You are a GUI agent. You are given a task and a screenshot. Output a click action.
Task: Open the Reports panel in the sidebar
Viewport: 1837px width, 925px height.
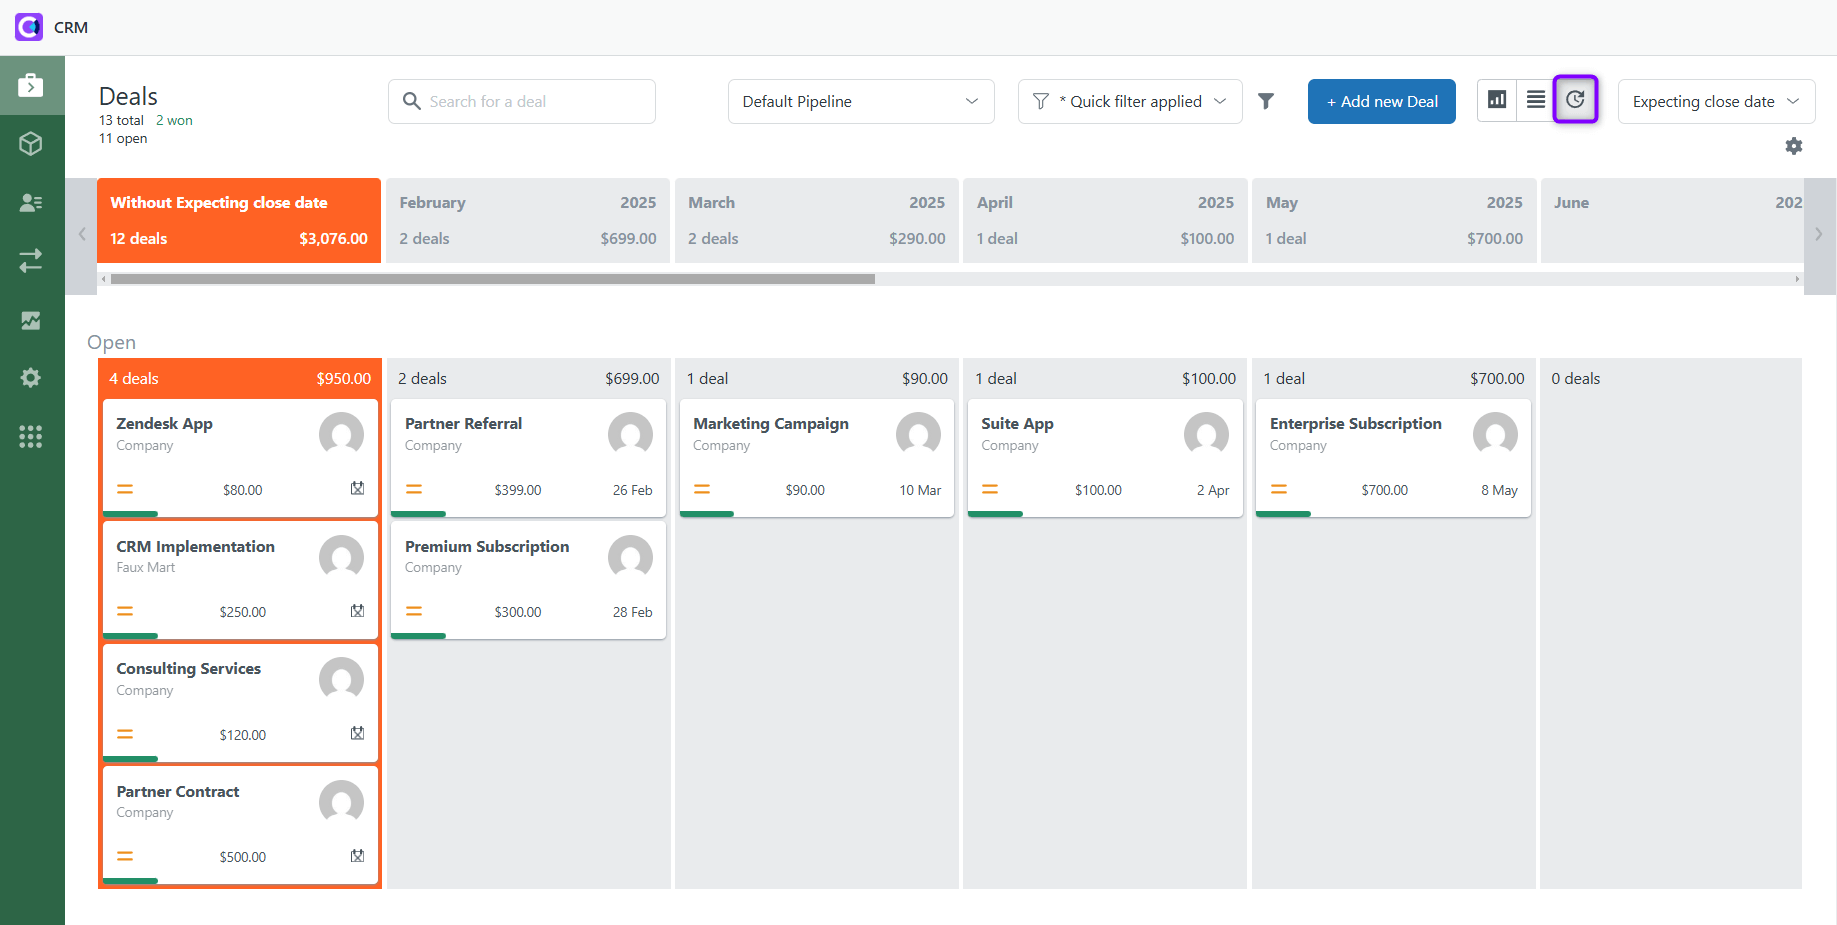click(x=31, y=320)
